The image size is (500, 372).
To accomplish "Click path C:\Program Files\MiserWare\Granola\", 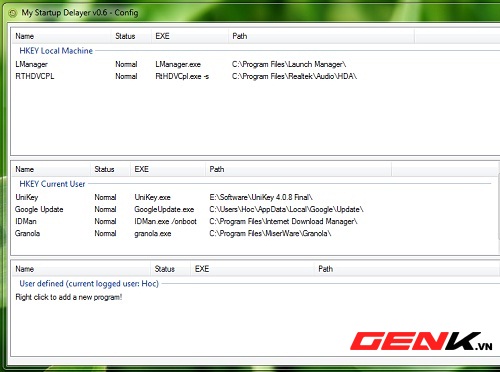I will pyautogui.click(x=270, y=233).
